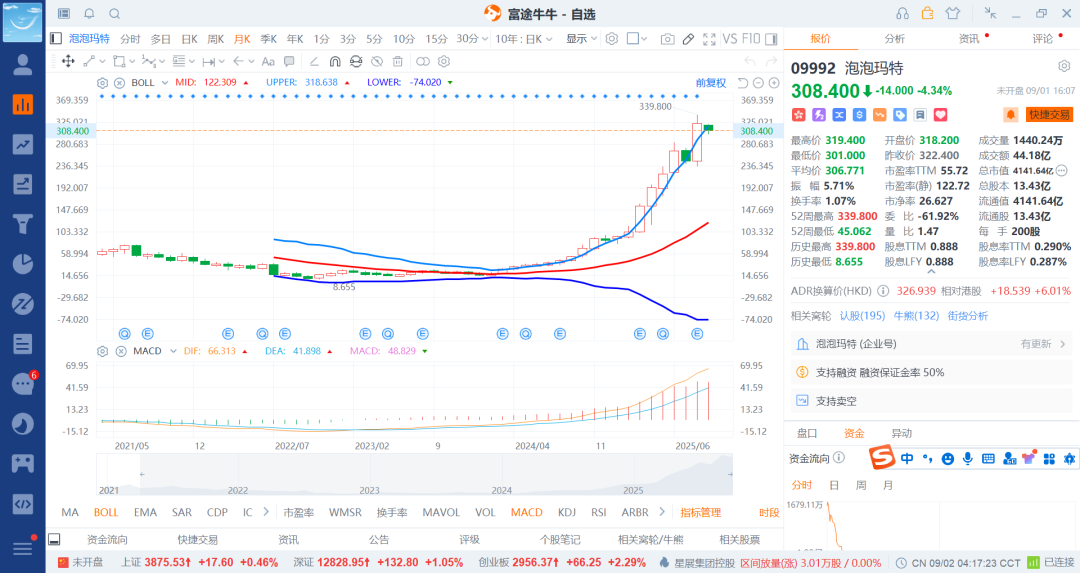Open the layout square dropdown on the chart toolbar
The height and width of the screenshot is (573, 1080).
coord(637,39)
